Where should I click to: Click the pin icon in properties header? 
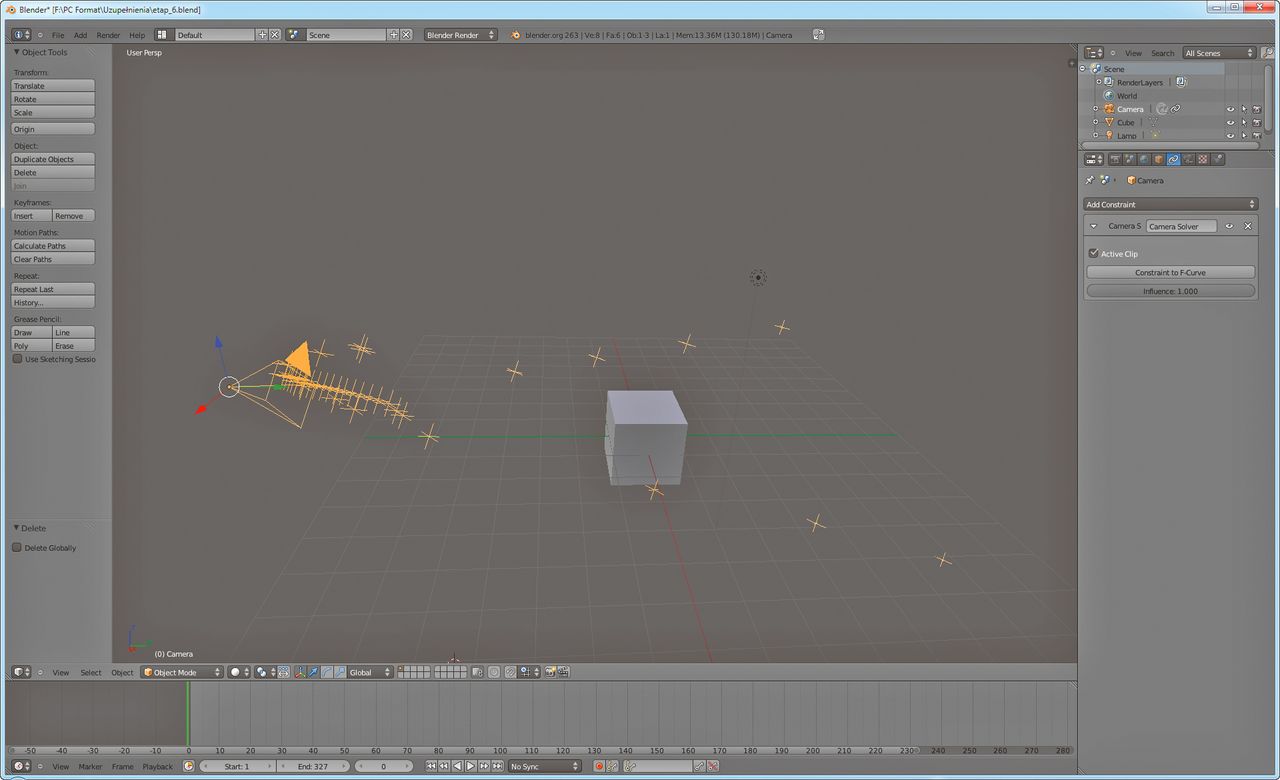1090,180
